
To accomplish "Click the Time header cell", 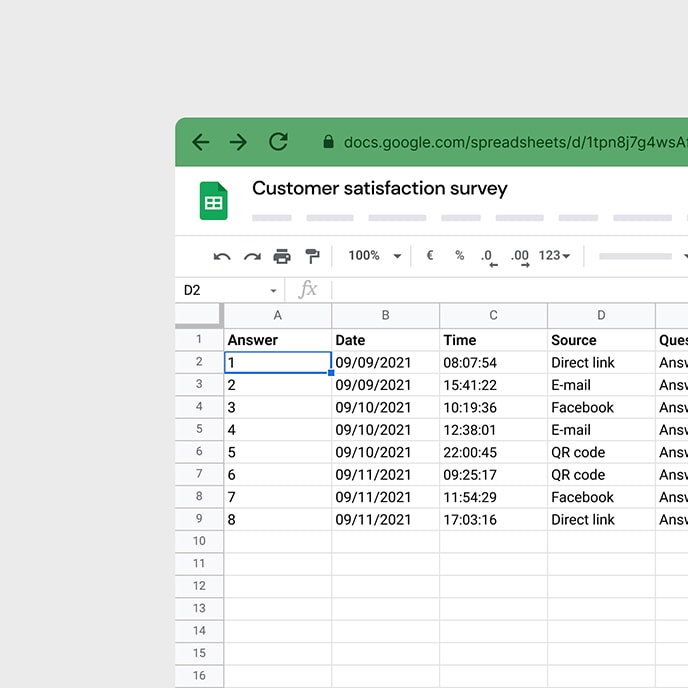I will (494, 340).
